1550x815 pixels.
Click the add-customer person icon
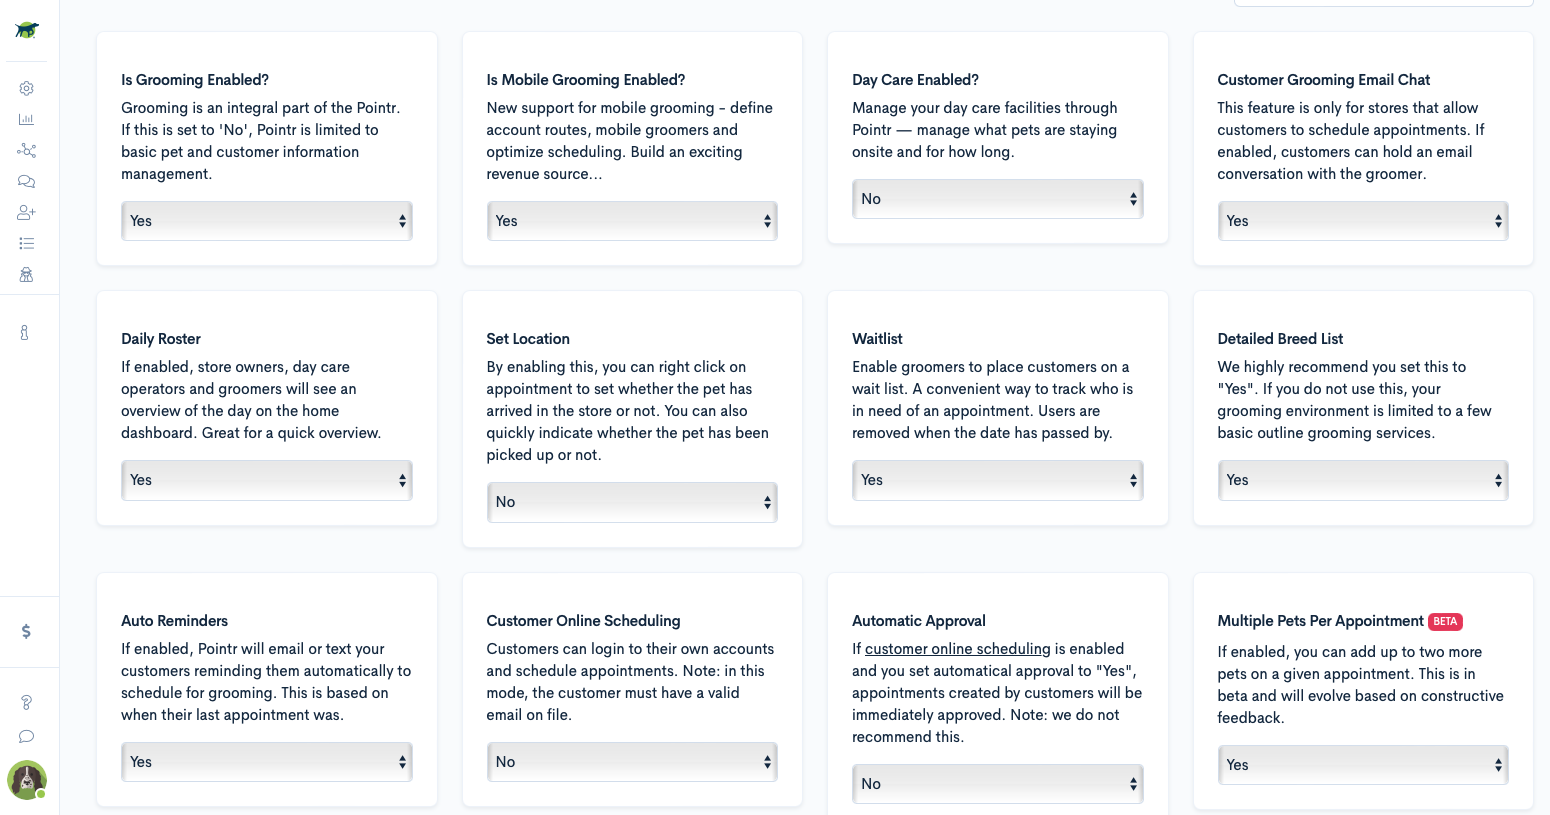coord(26,212)
